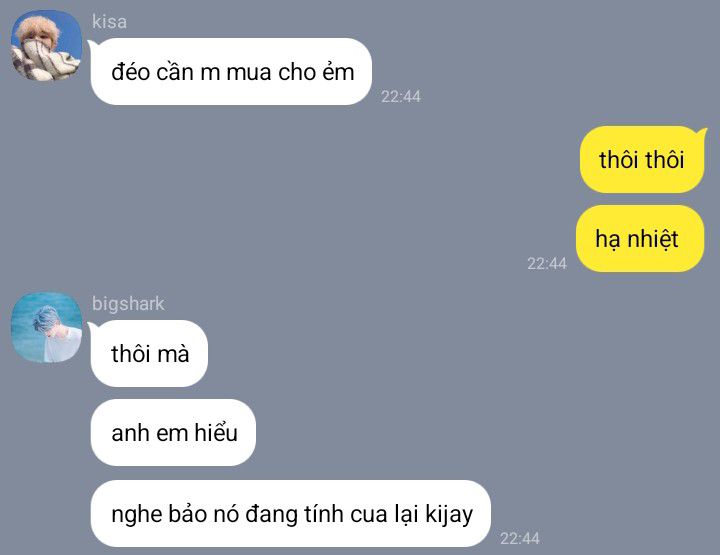The image size is (720, 555).
Task: Click the word "nghe" in the last message
Action: coord(136,515)
